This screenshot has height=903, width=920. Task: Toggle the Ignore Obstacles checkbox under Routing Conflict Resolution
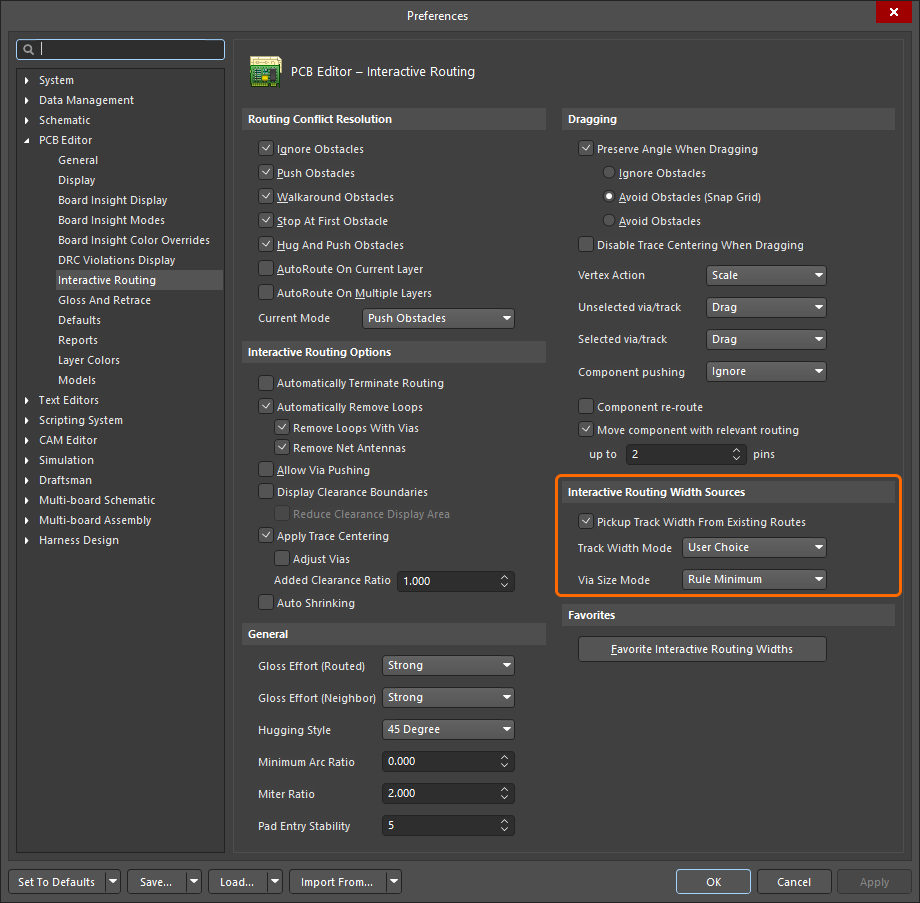(266, 148)
